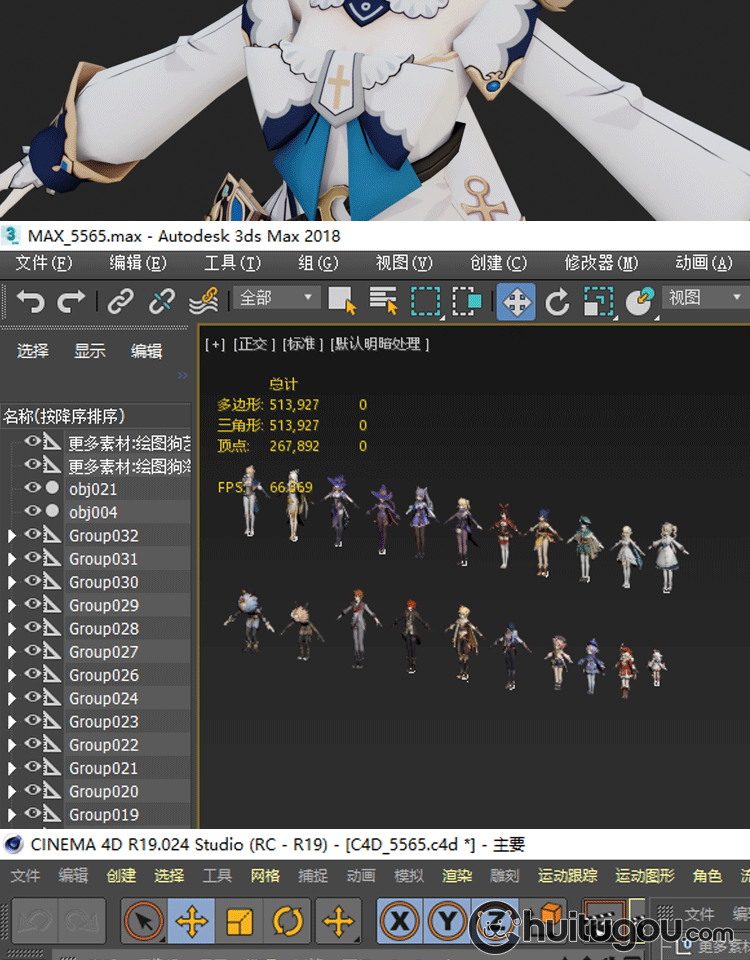Click the scene explorer 选择 menu
This screenshot has height=960, width=750.
32,351
